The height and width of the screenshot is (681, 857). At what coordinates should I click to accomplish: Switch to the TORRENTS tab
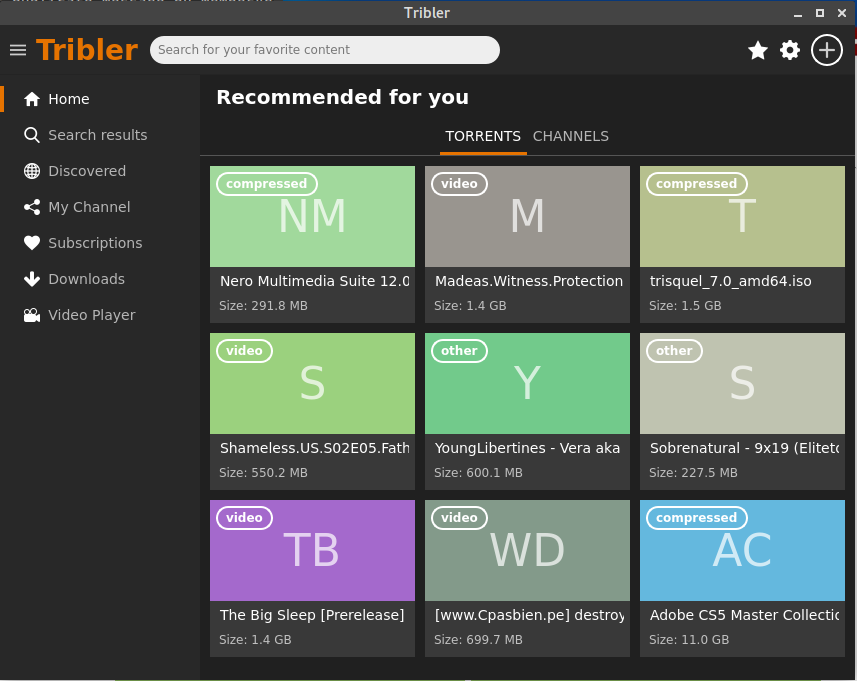point(483,136)
